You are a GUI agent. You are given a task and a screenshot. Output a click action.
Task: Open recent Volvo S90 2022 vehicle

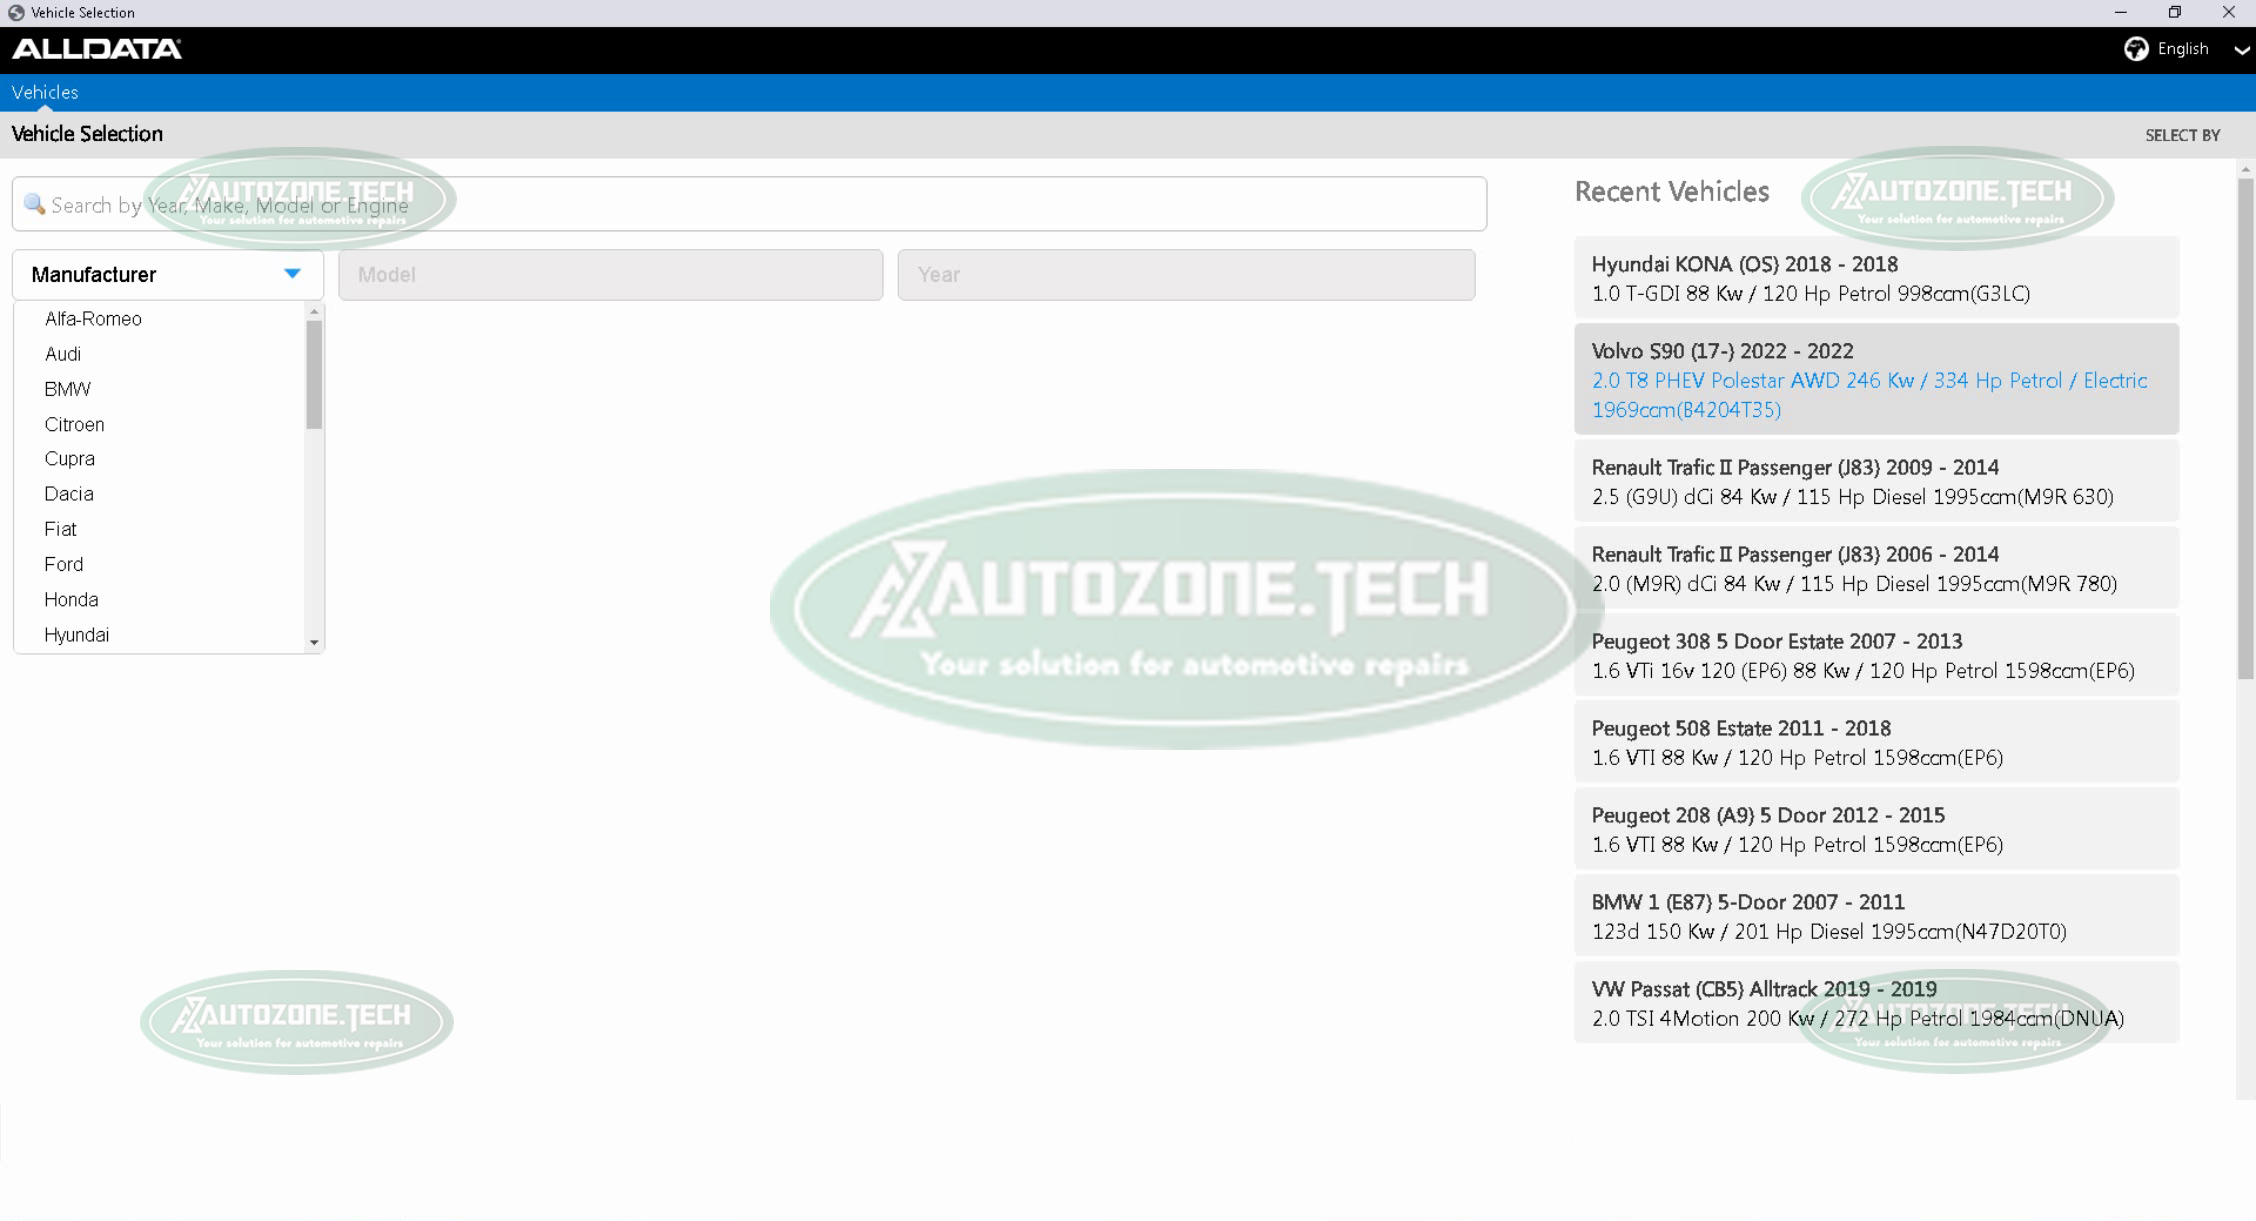pos(1875,380)
